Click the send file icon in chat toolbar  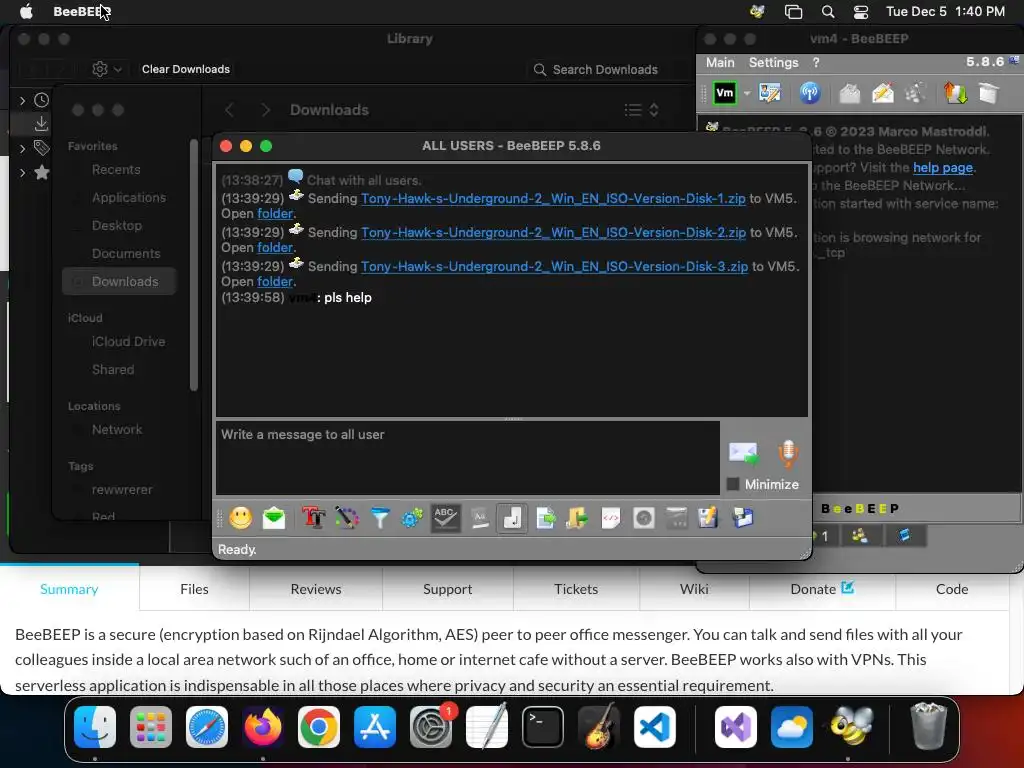click(x=545, y=519)
